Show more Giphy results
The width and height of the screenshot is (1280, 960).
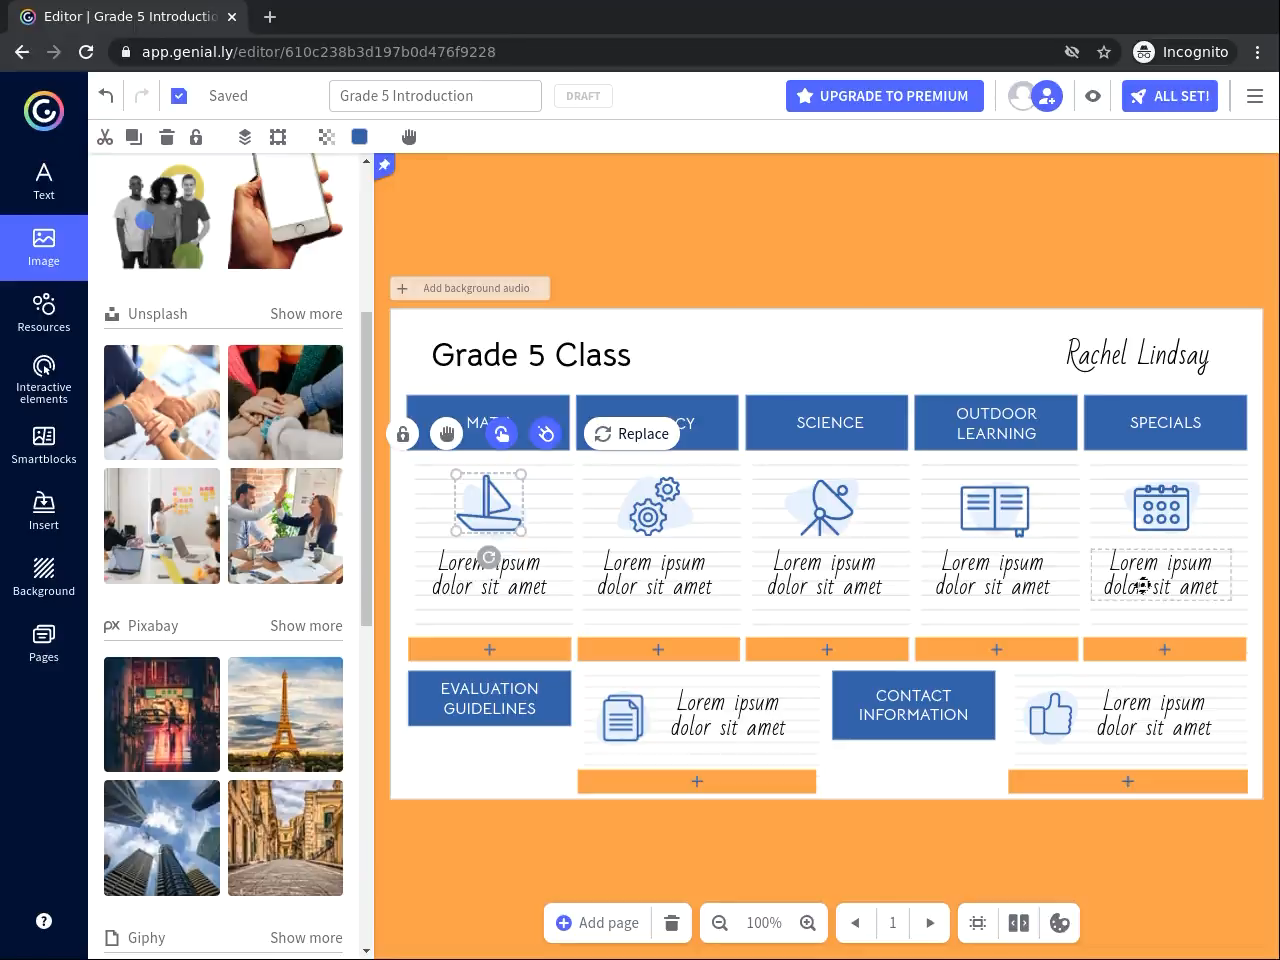(306, 938)
